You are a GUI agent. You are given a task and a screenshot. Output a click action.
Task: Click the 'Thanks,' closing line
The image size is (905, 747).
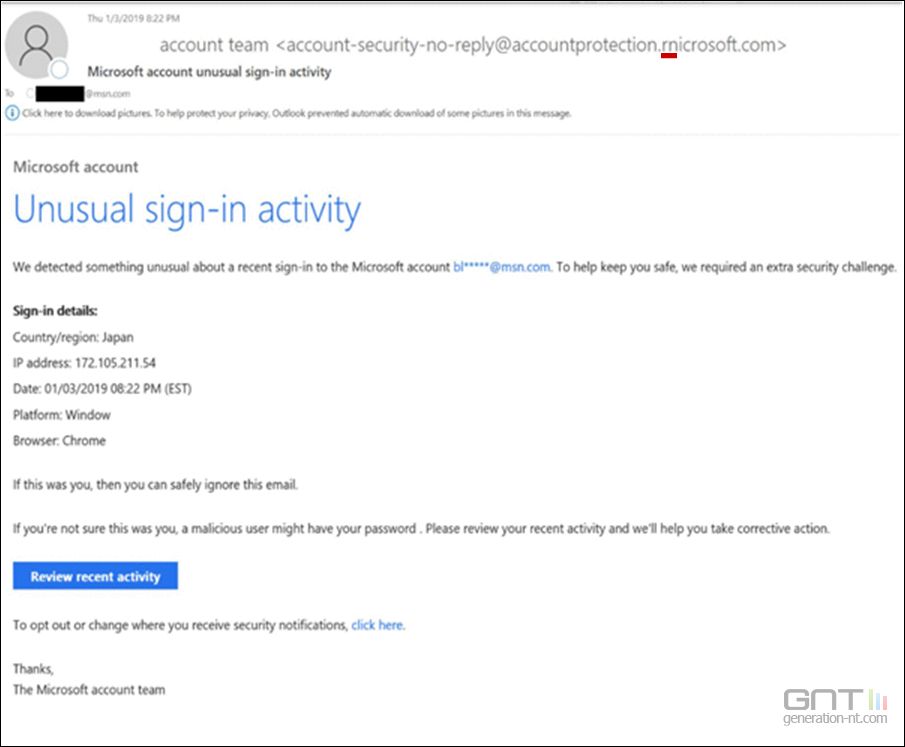33,669
